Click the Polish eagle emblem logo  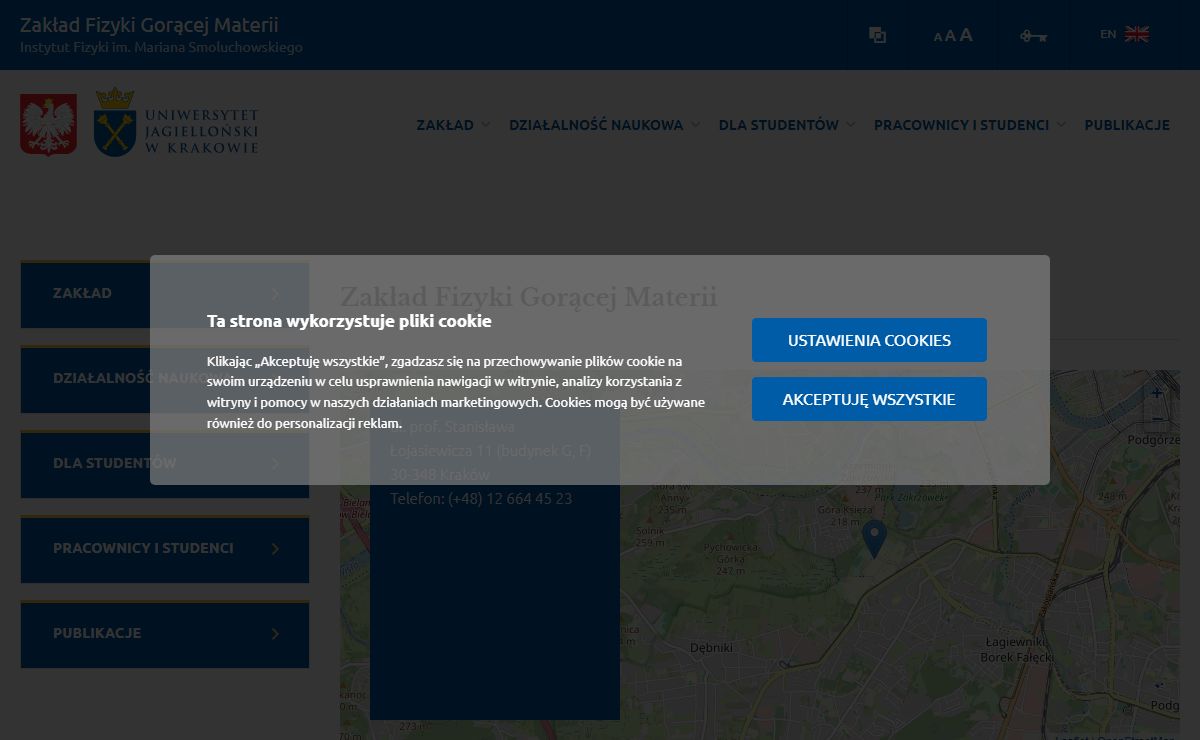coord(48,125)
